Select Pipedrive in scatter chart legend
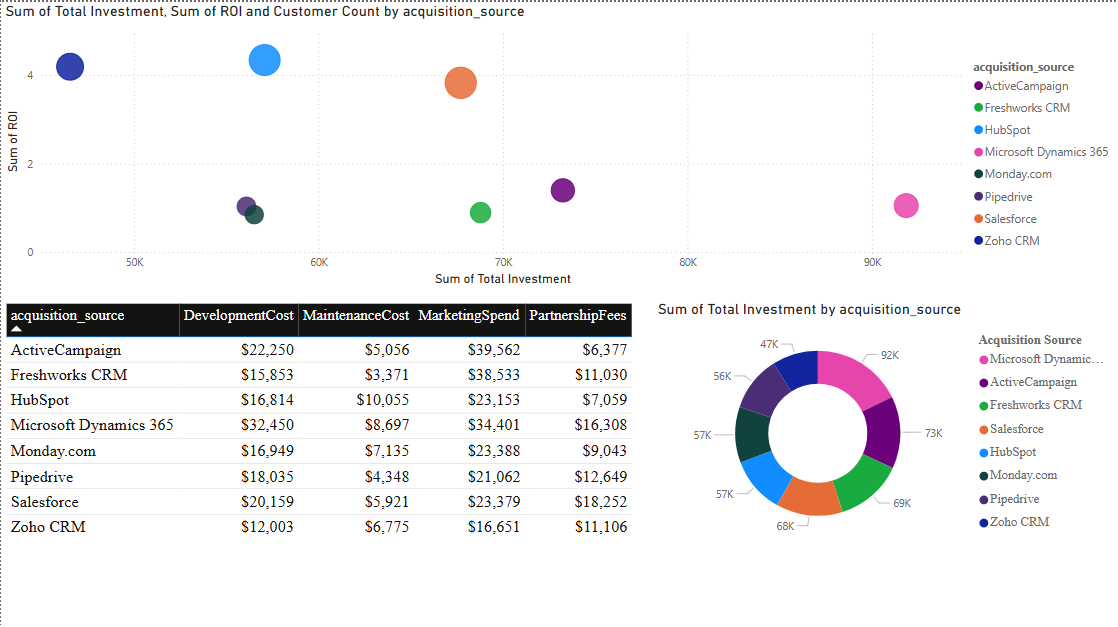 [1003, 197]
